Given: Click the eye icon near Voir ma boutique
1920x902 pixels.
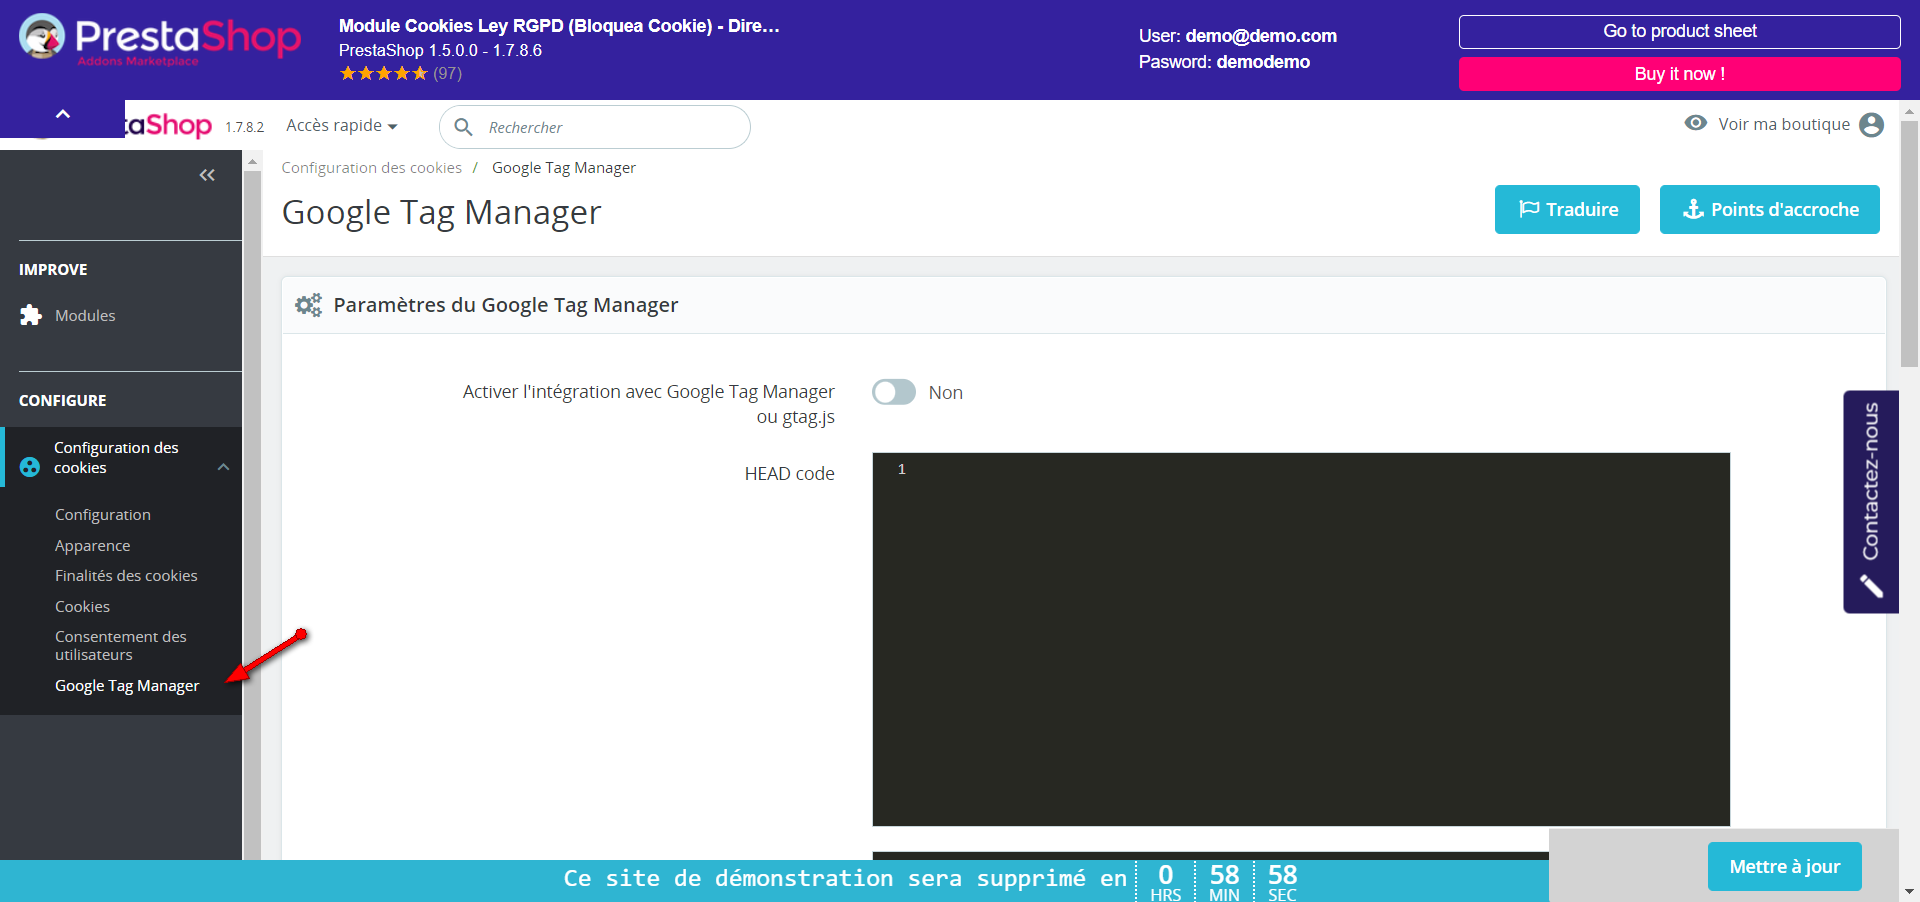Looking at the screenshot, I should pyautogui.click(x=1695, y=123).
